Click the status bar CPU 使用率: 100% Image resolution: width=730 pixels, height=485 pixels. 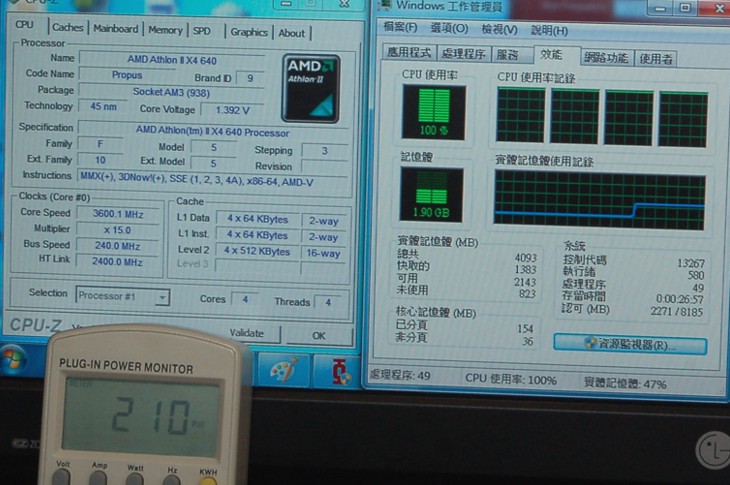click(511, 379)
